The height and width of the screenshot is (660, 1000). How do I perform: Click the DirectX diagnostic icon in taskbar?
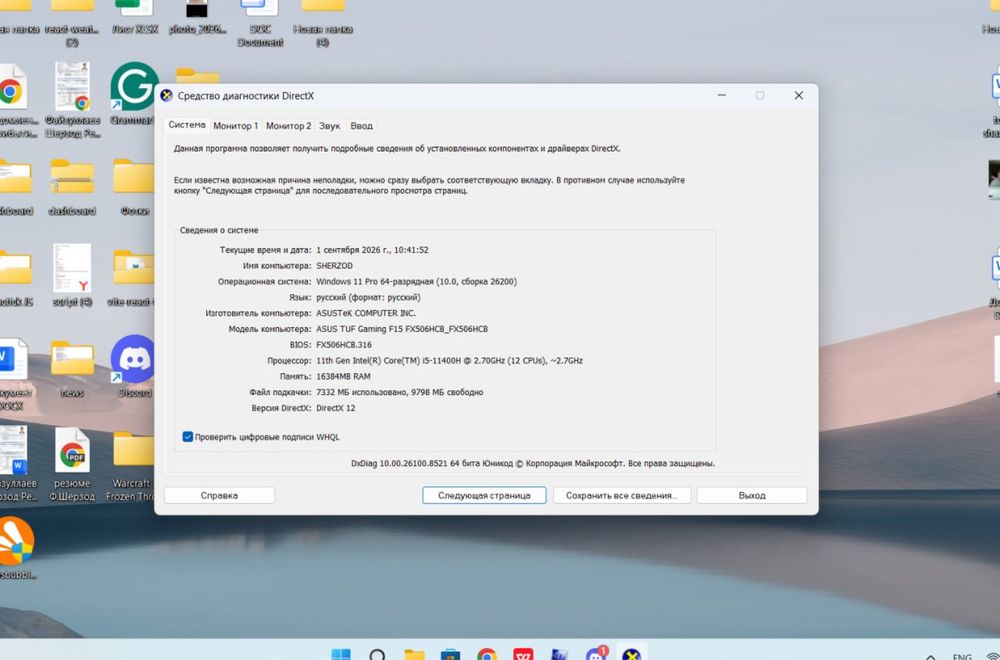click(x=631, y=654)
